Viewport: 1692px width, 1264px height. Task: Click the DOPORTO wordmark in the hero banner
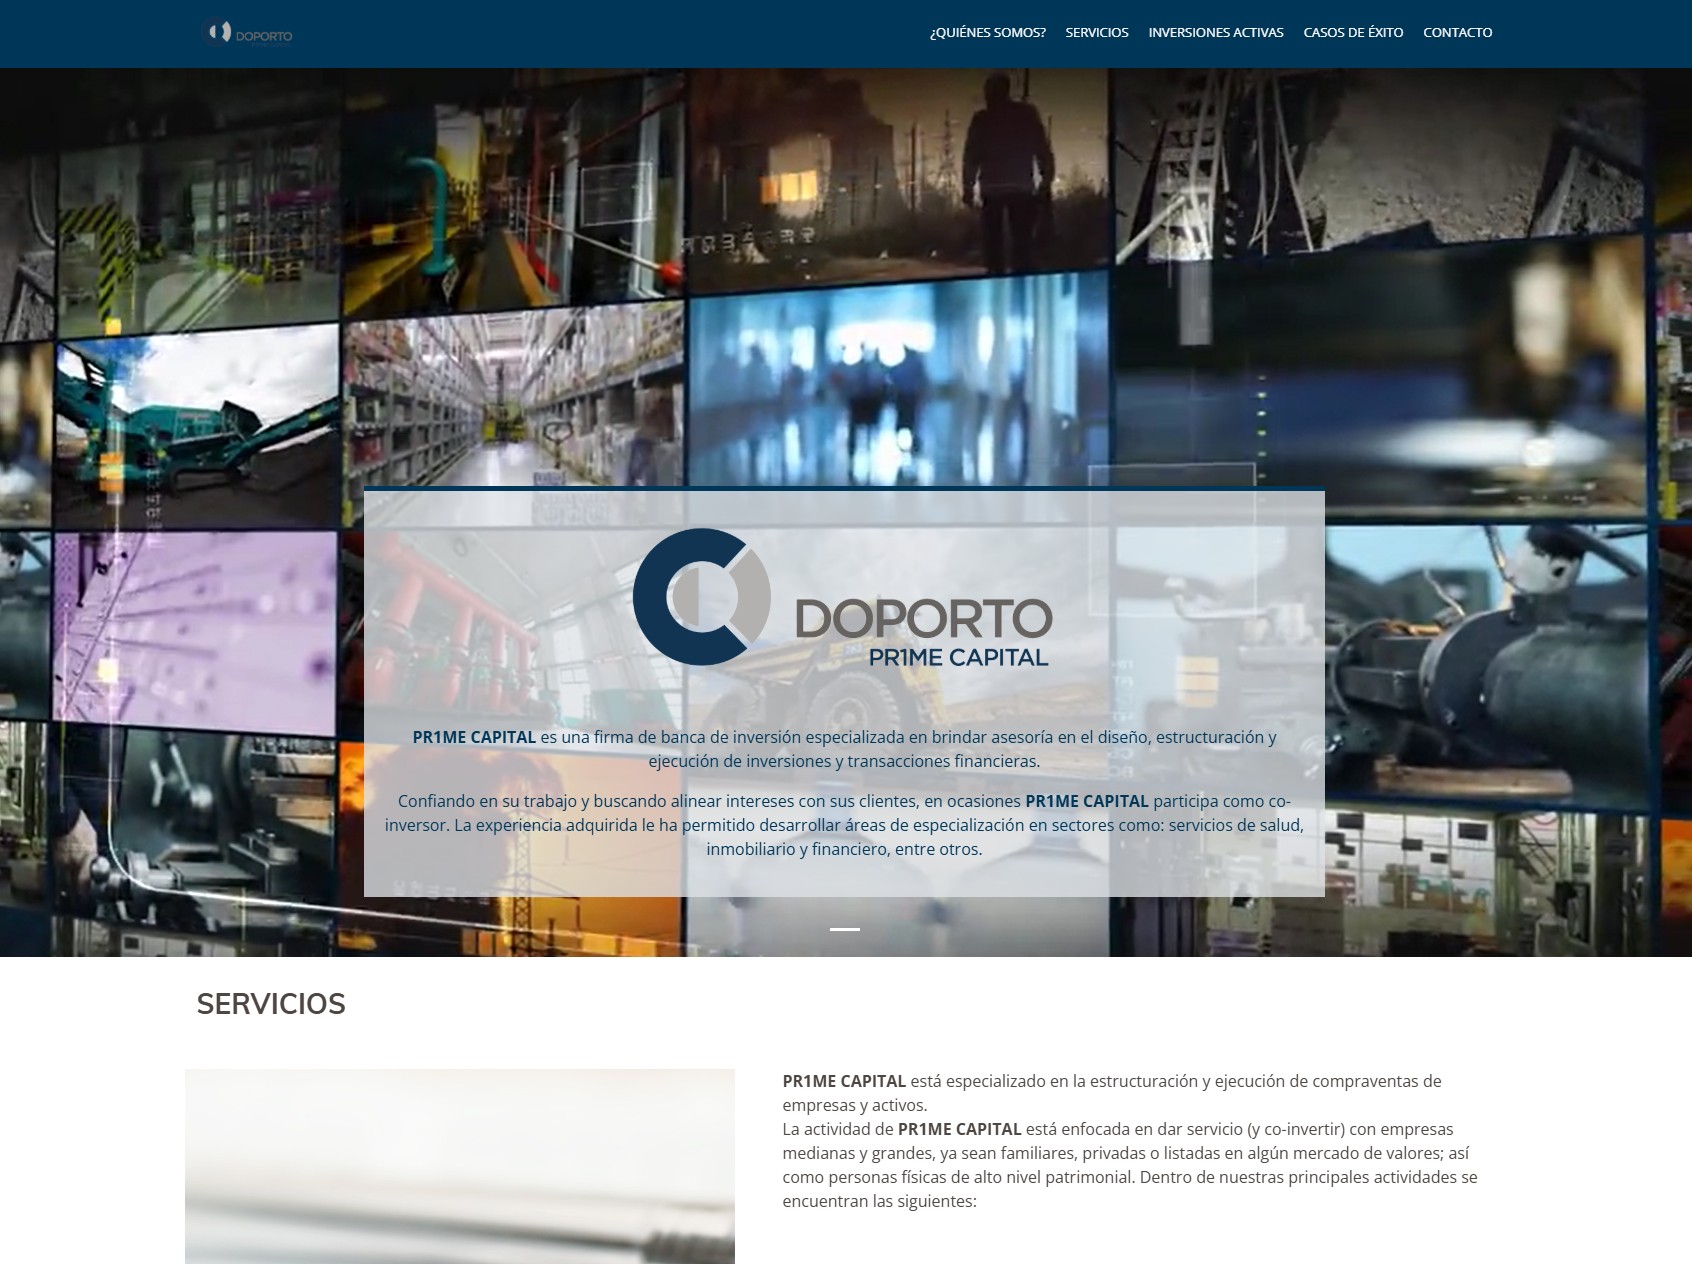point(923,619)
